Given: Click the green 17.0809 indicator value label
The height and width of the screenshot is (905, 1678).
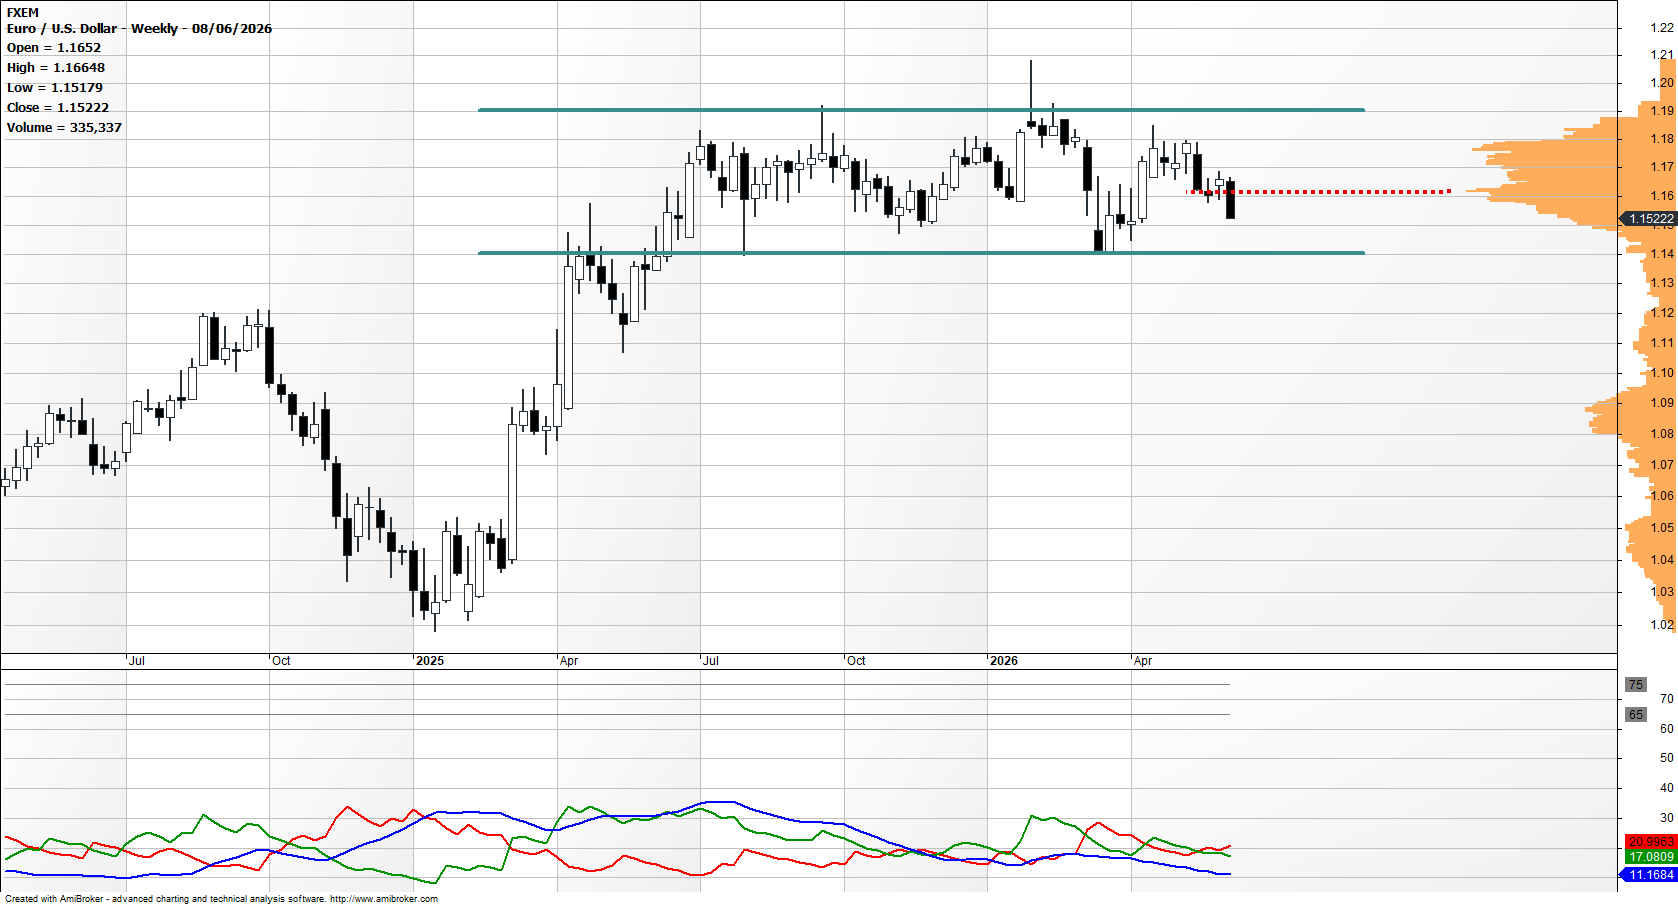Looking at the screenshot, I should [x=1650, y=857].
